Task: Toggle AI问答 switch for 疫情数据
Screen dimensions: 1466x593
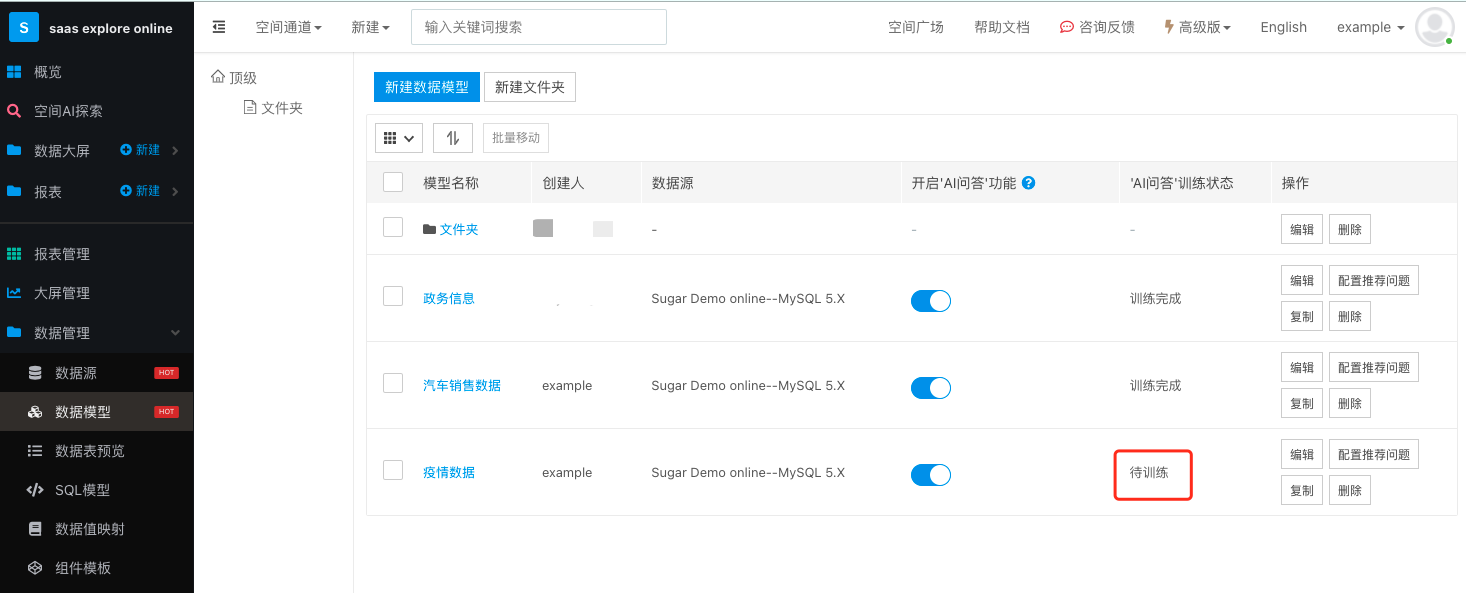Action: (x=931, y=474)
